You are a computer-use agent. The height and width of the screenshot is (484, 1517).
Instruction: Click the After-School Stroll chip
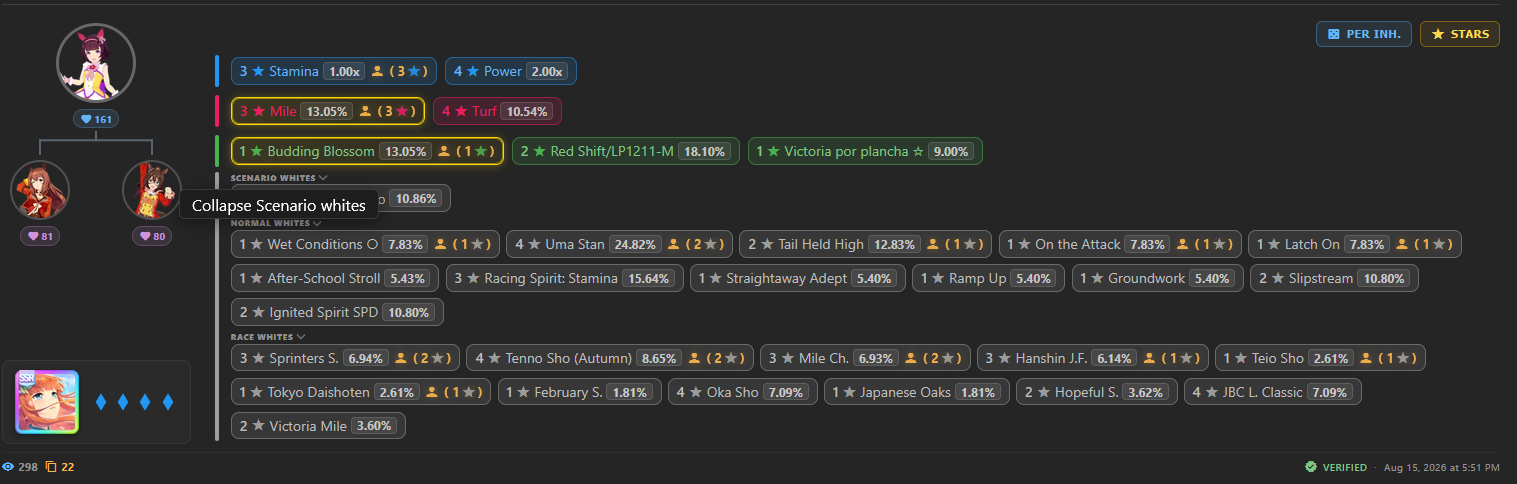[335, 278]
